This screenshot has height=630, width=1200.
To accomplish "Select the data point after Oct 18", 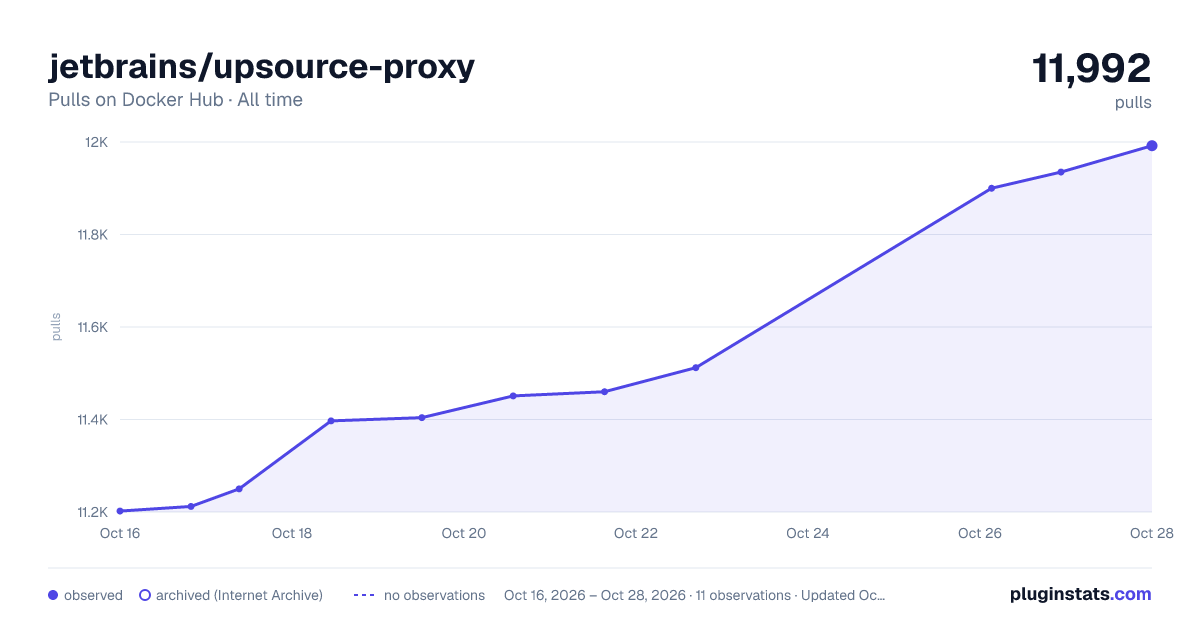I will coord(331,421).
